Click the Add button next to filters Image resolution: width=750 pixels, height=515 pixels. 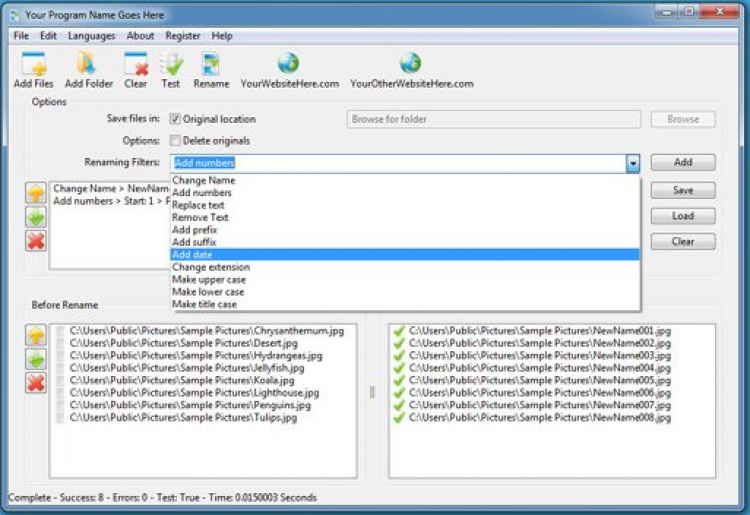coord(683,162)
